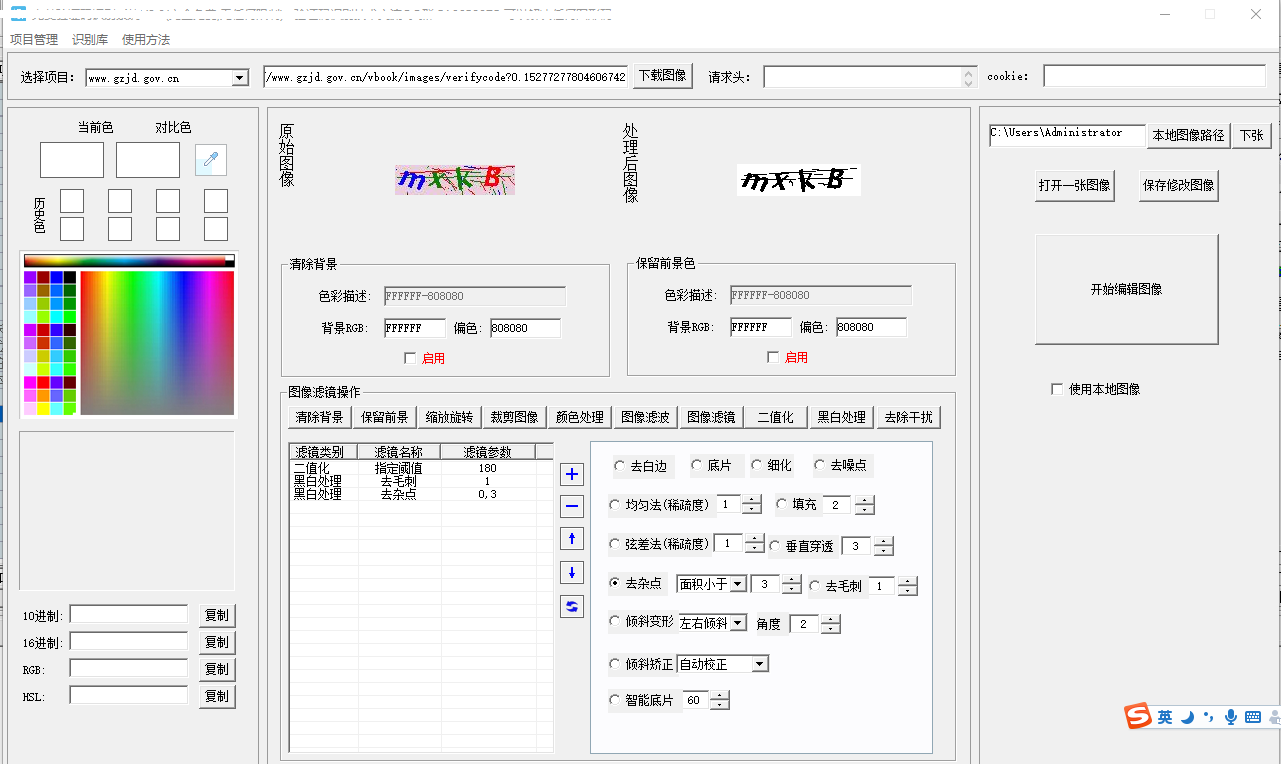Select the 去噪点 radio button
Viewport: 1281px width, 764px height.
(820, 466)
